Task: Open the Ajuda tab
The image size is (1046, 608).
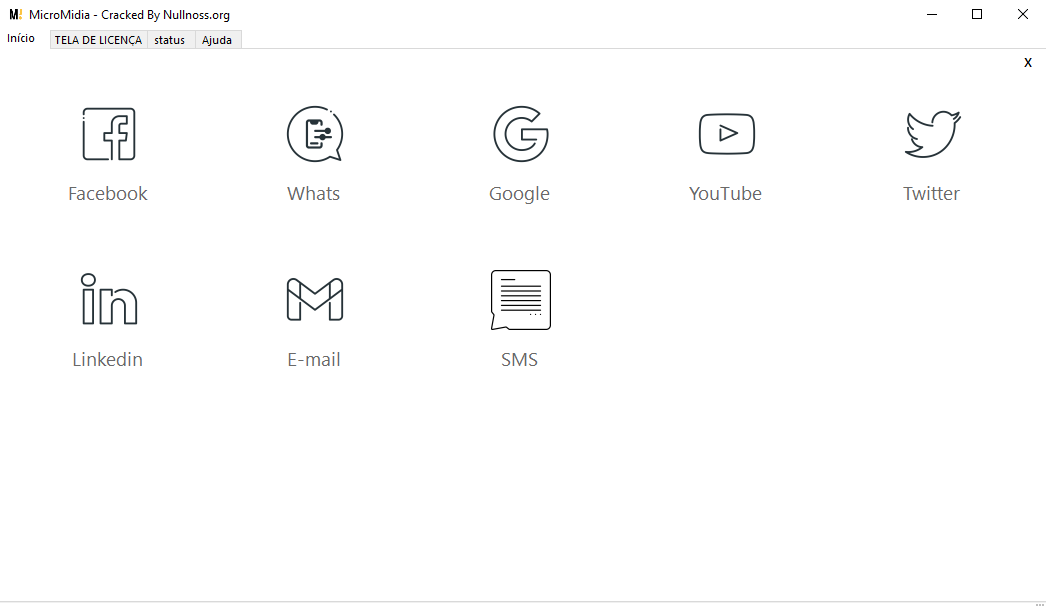Action: coord(217,40)
